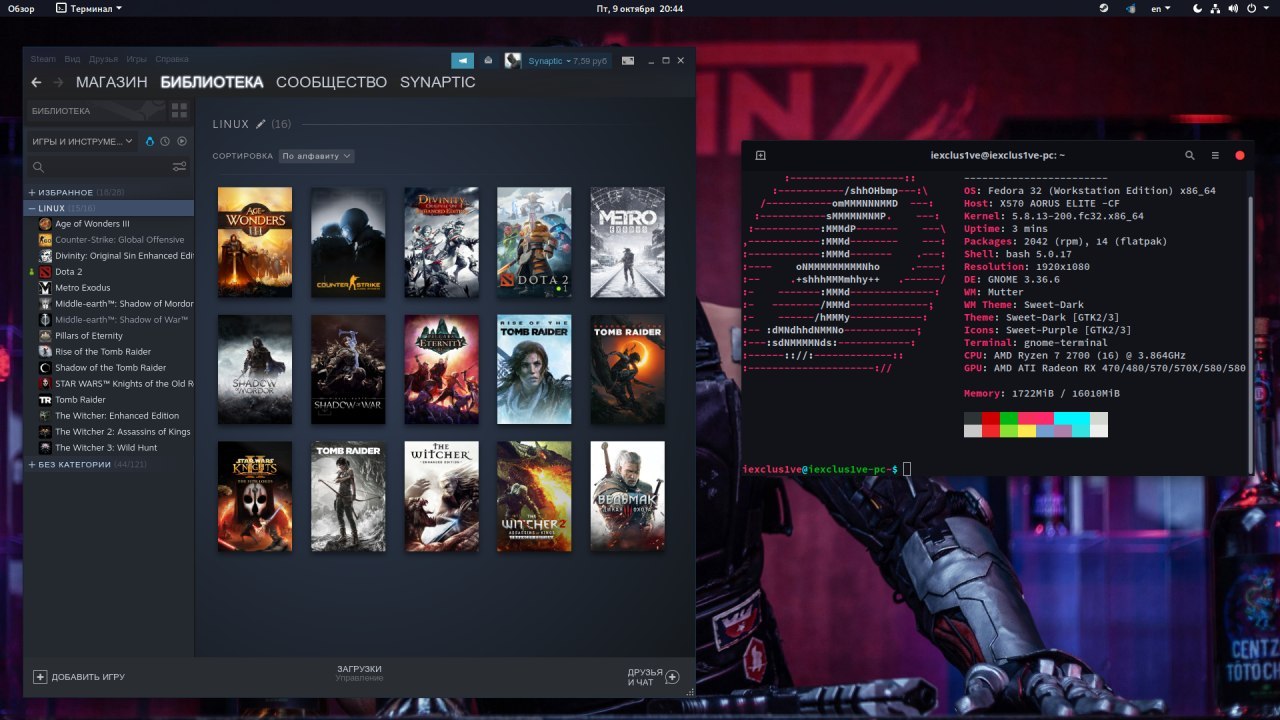Edit the LINUX collection with pencil icon

[261, 124]
